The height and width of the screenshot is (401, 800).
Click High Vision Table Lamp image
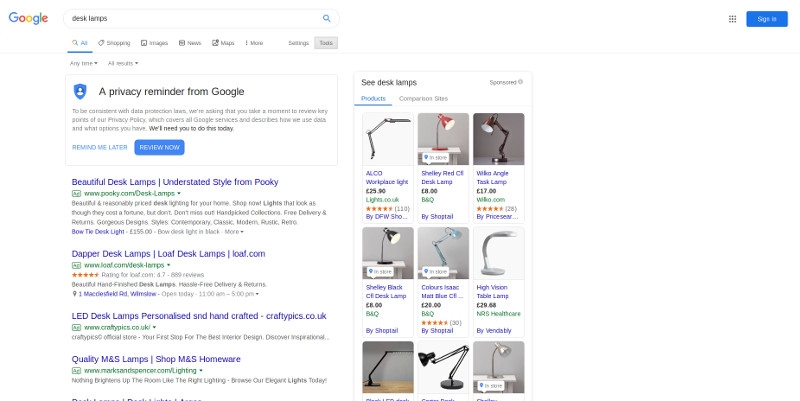(498, 253)
